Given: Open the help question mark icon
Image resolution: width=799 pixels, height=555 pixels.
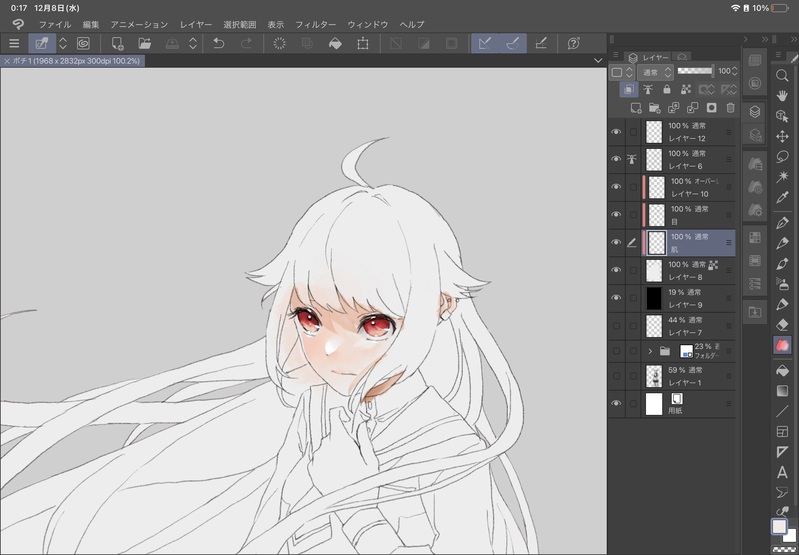Looking at the screenshot, I should (573, 44).
